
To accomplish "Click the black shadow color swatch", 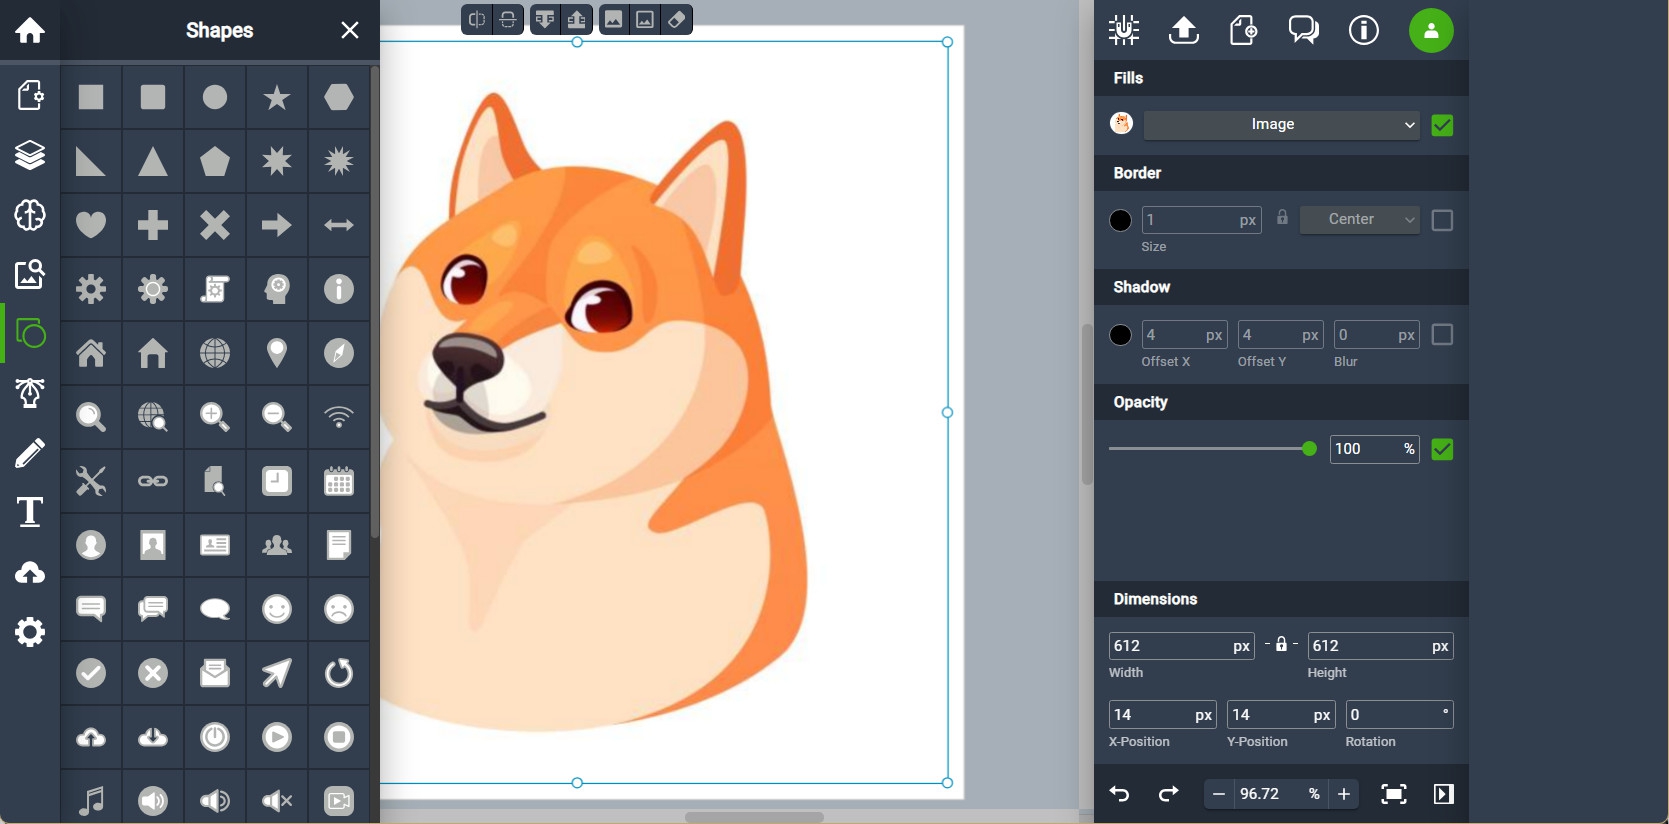I will point(1121,335).
